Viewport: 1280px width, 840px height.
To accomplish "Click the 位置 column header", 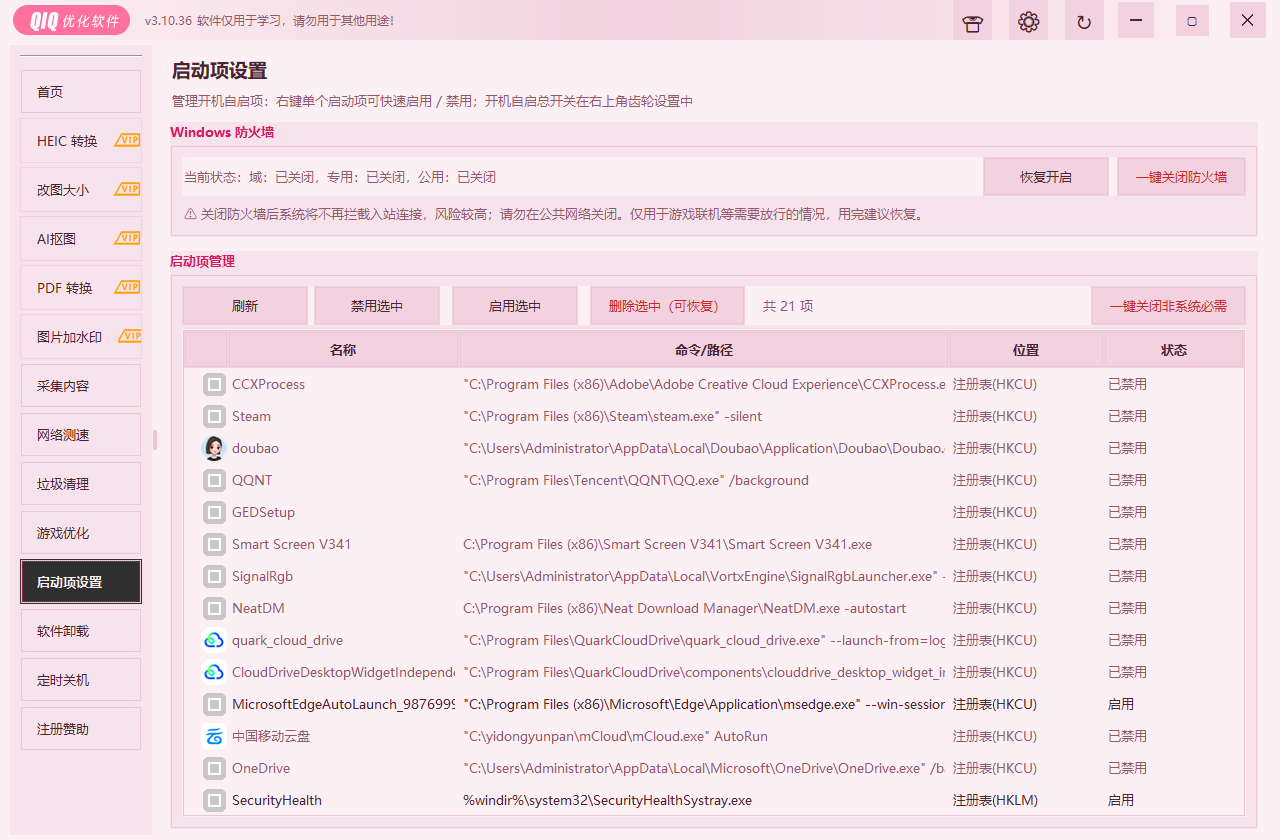I will pyautogui.click(x=1026, y=350).
